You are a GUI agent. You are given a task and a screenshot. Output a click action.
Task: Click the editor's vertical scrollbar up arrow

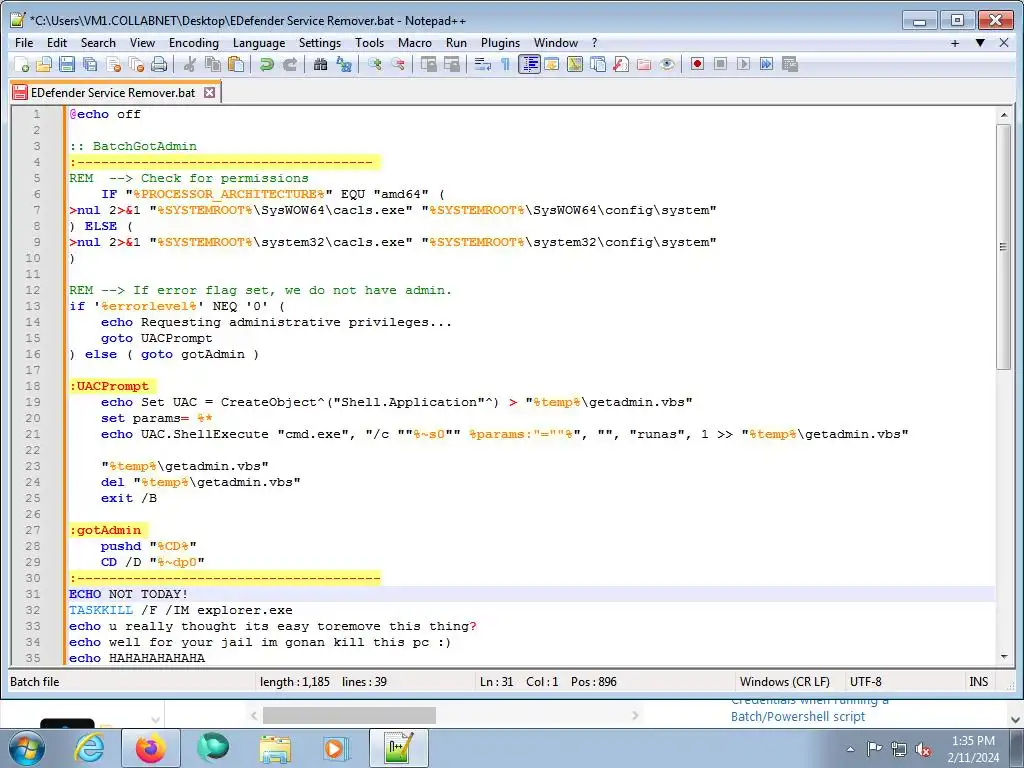tap(1004, 115)
